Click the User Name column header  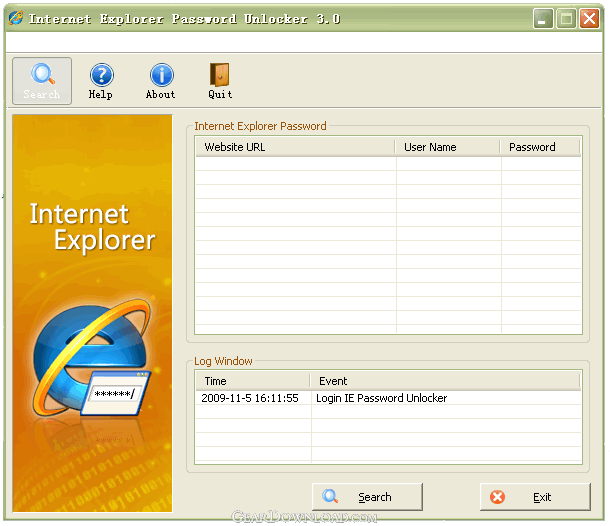click(447, 147)
